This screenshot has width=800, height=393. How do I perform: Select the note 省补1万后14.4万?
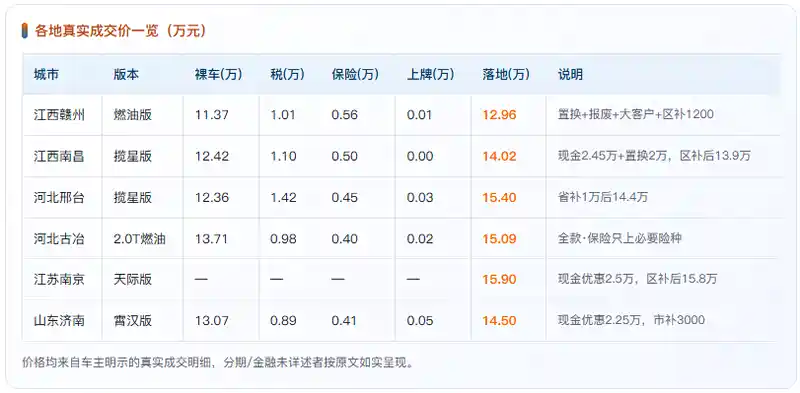603,198
